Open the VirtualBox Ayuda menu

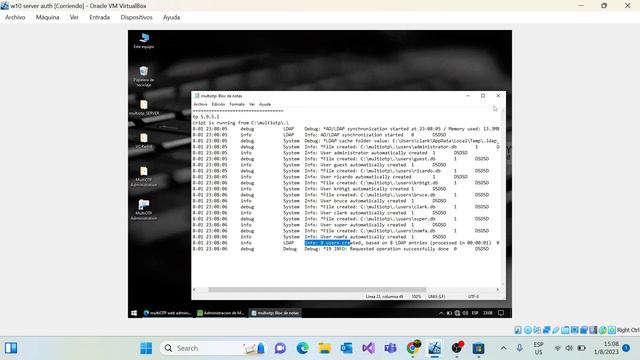171,17
